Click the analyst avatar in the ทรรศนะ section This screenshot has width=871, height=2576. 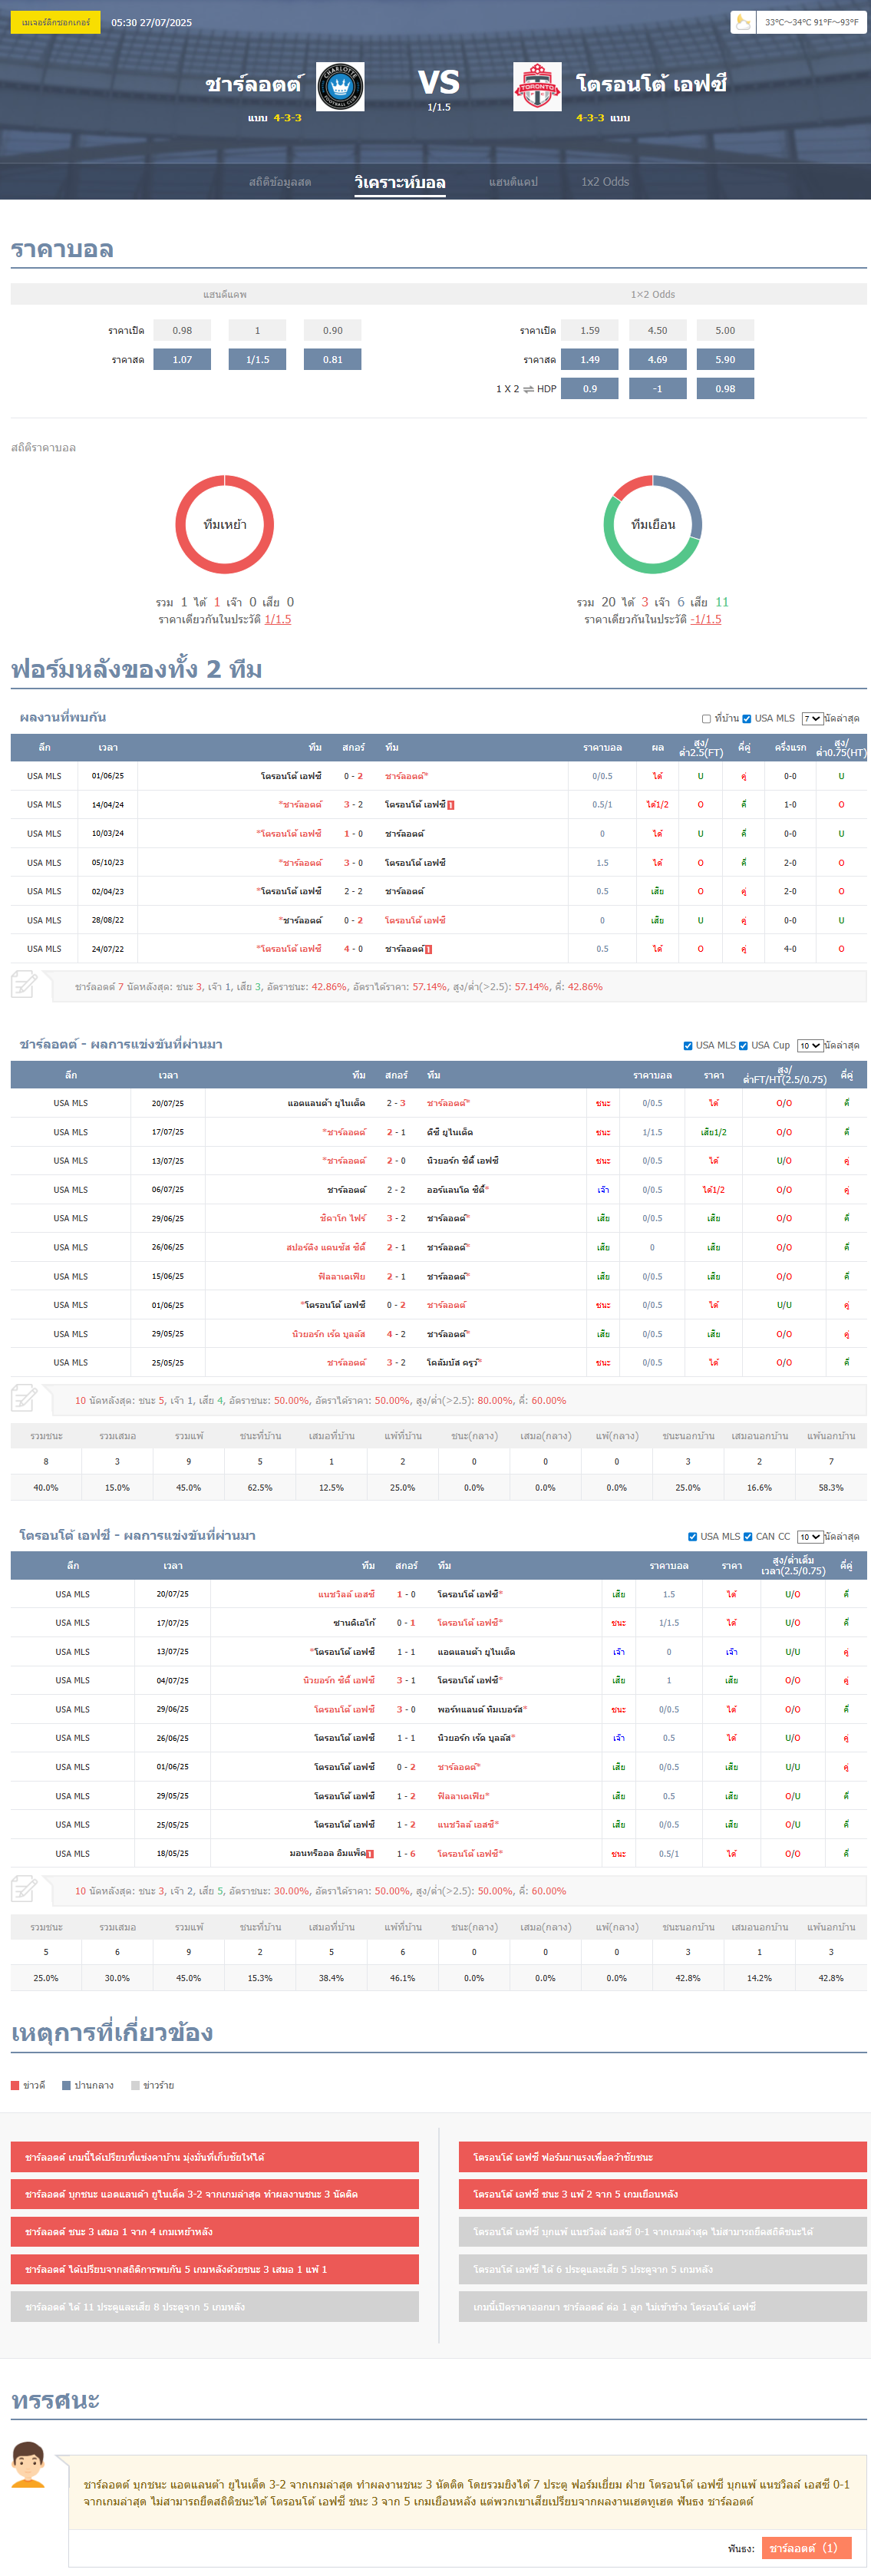[x=28, y=2464]
